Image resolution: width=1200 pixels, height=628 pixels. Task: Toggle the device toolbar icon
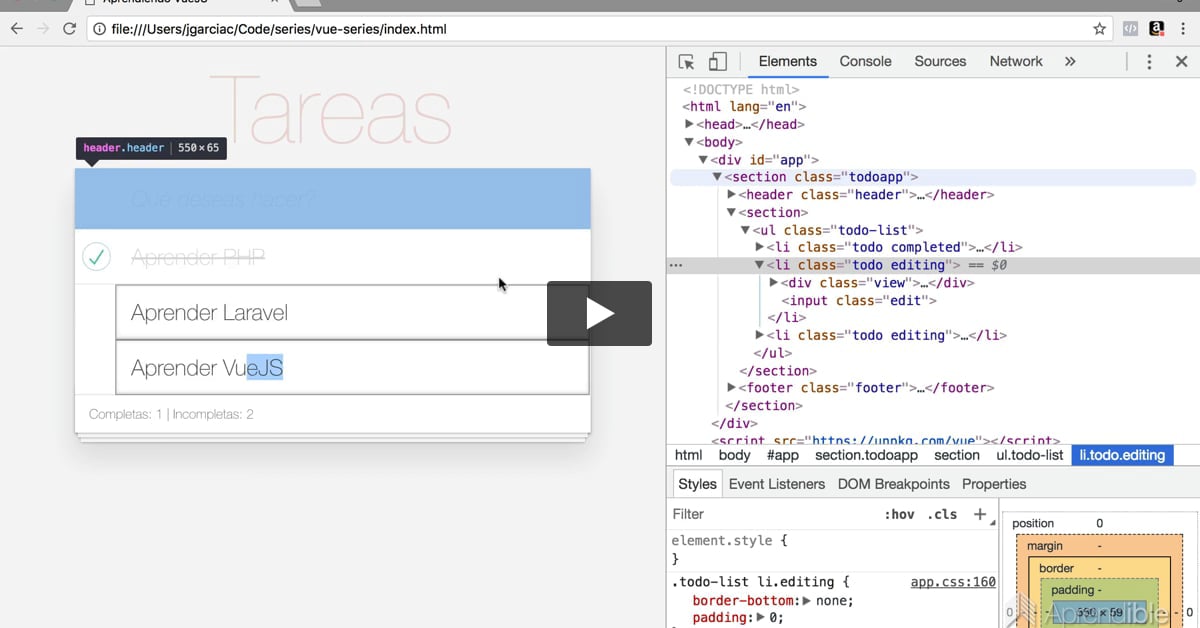(717, 62)
